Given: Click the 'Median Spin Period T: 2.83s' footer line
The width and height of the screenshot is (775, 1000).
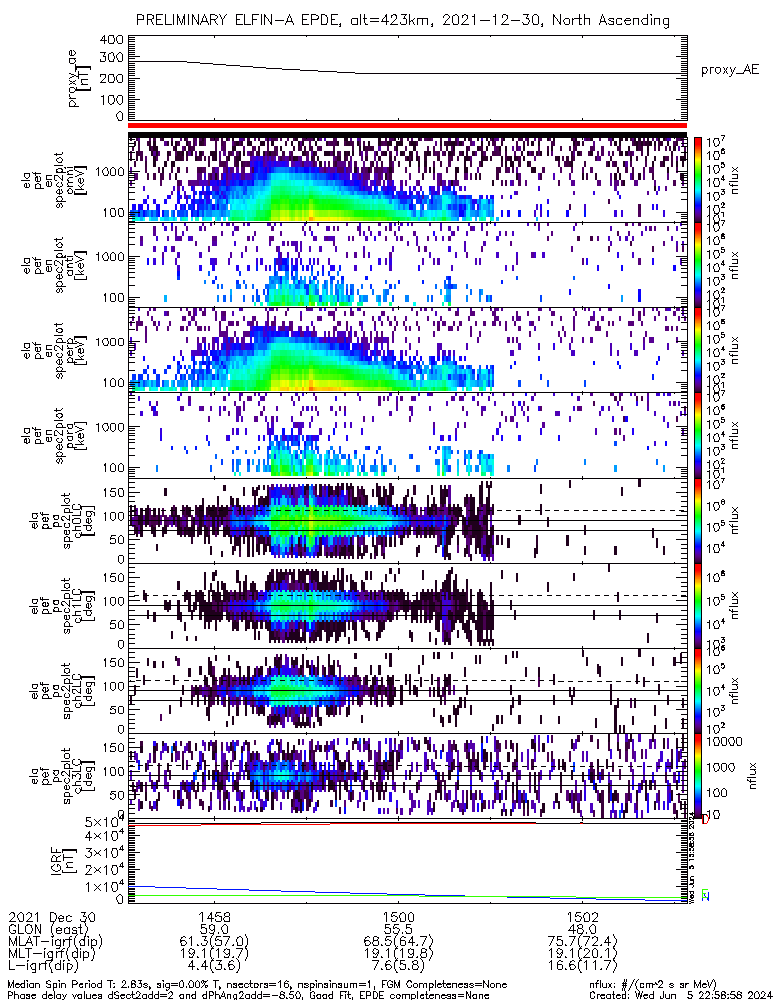Looking at the screenshot, I should [x=258, y=985].
